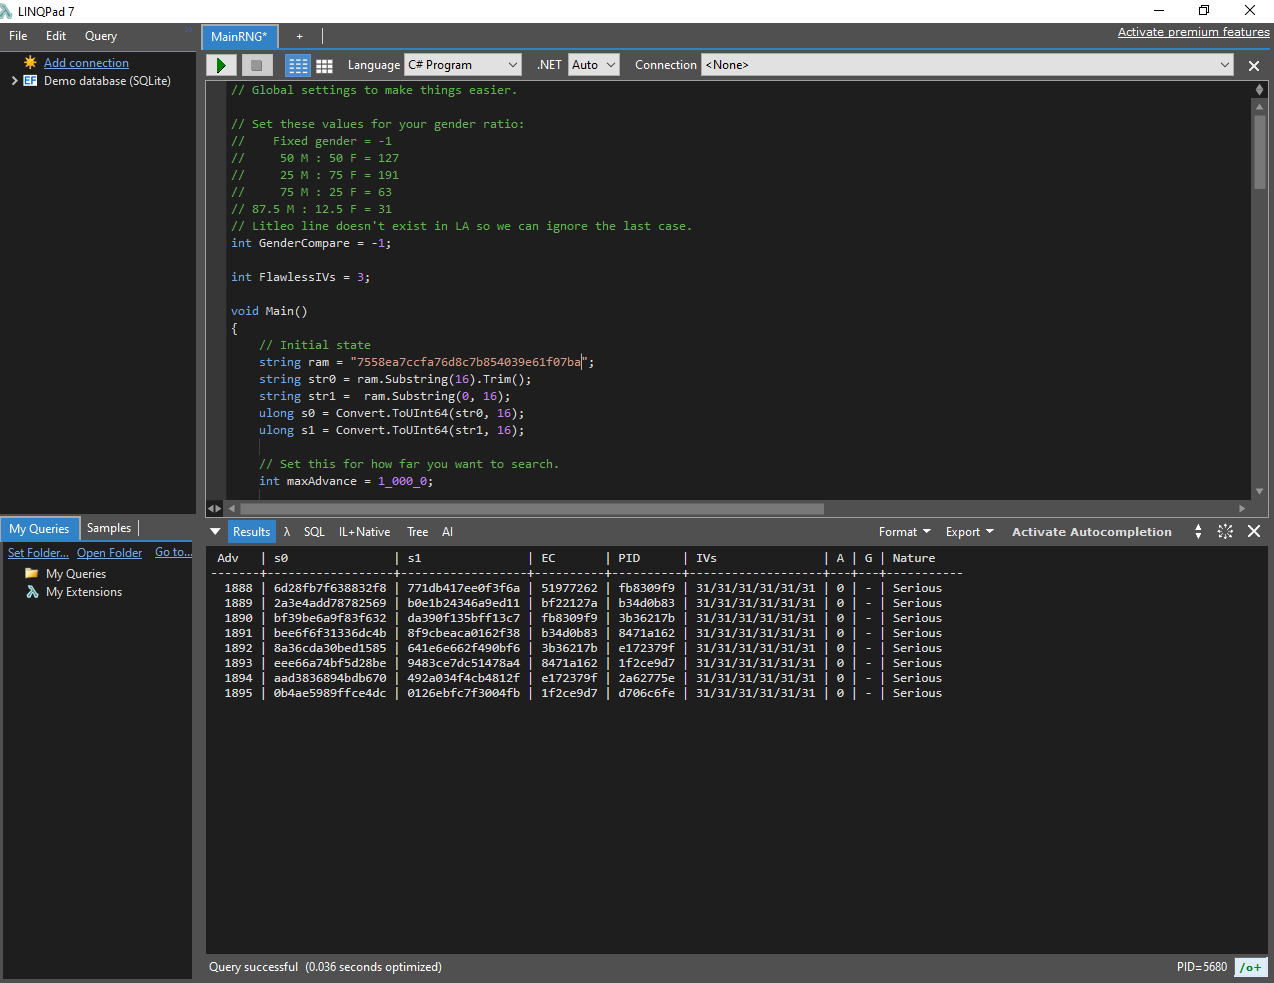Close the results panel with the X icon
The width and height of the screenshot is (1274, 983).
click(1254, 532)
